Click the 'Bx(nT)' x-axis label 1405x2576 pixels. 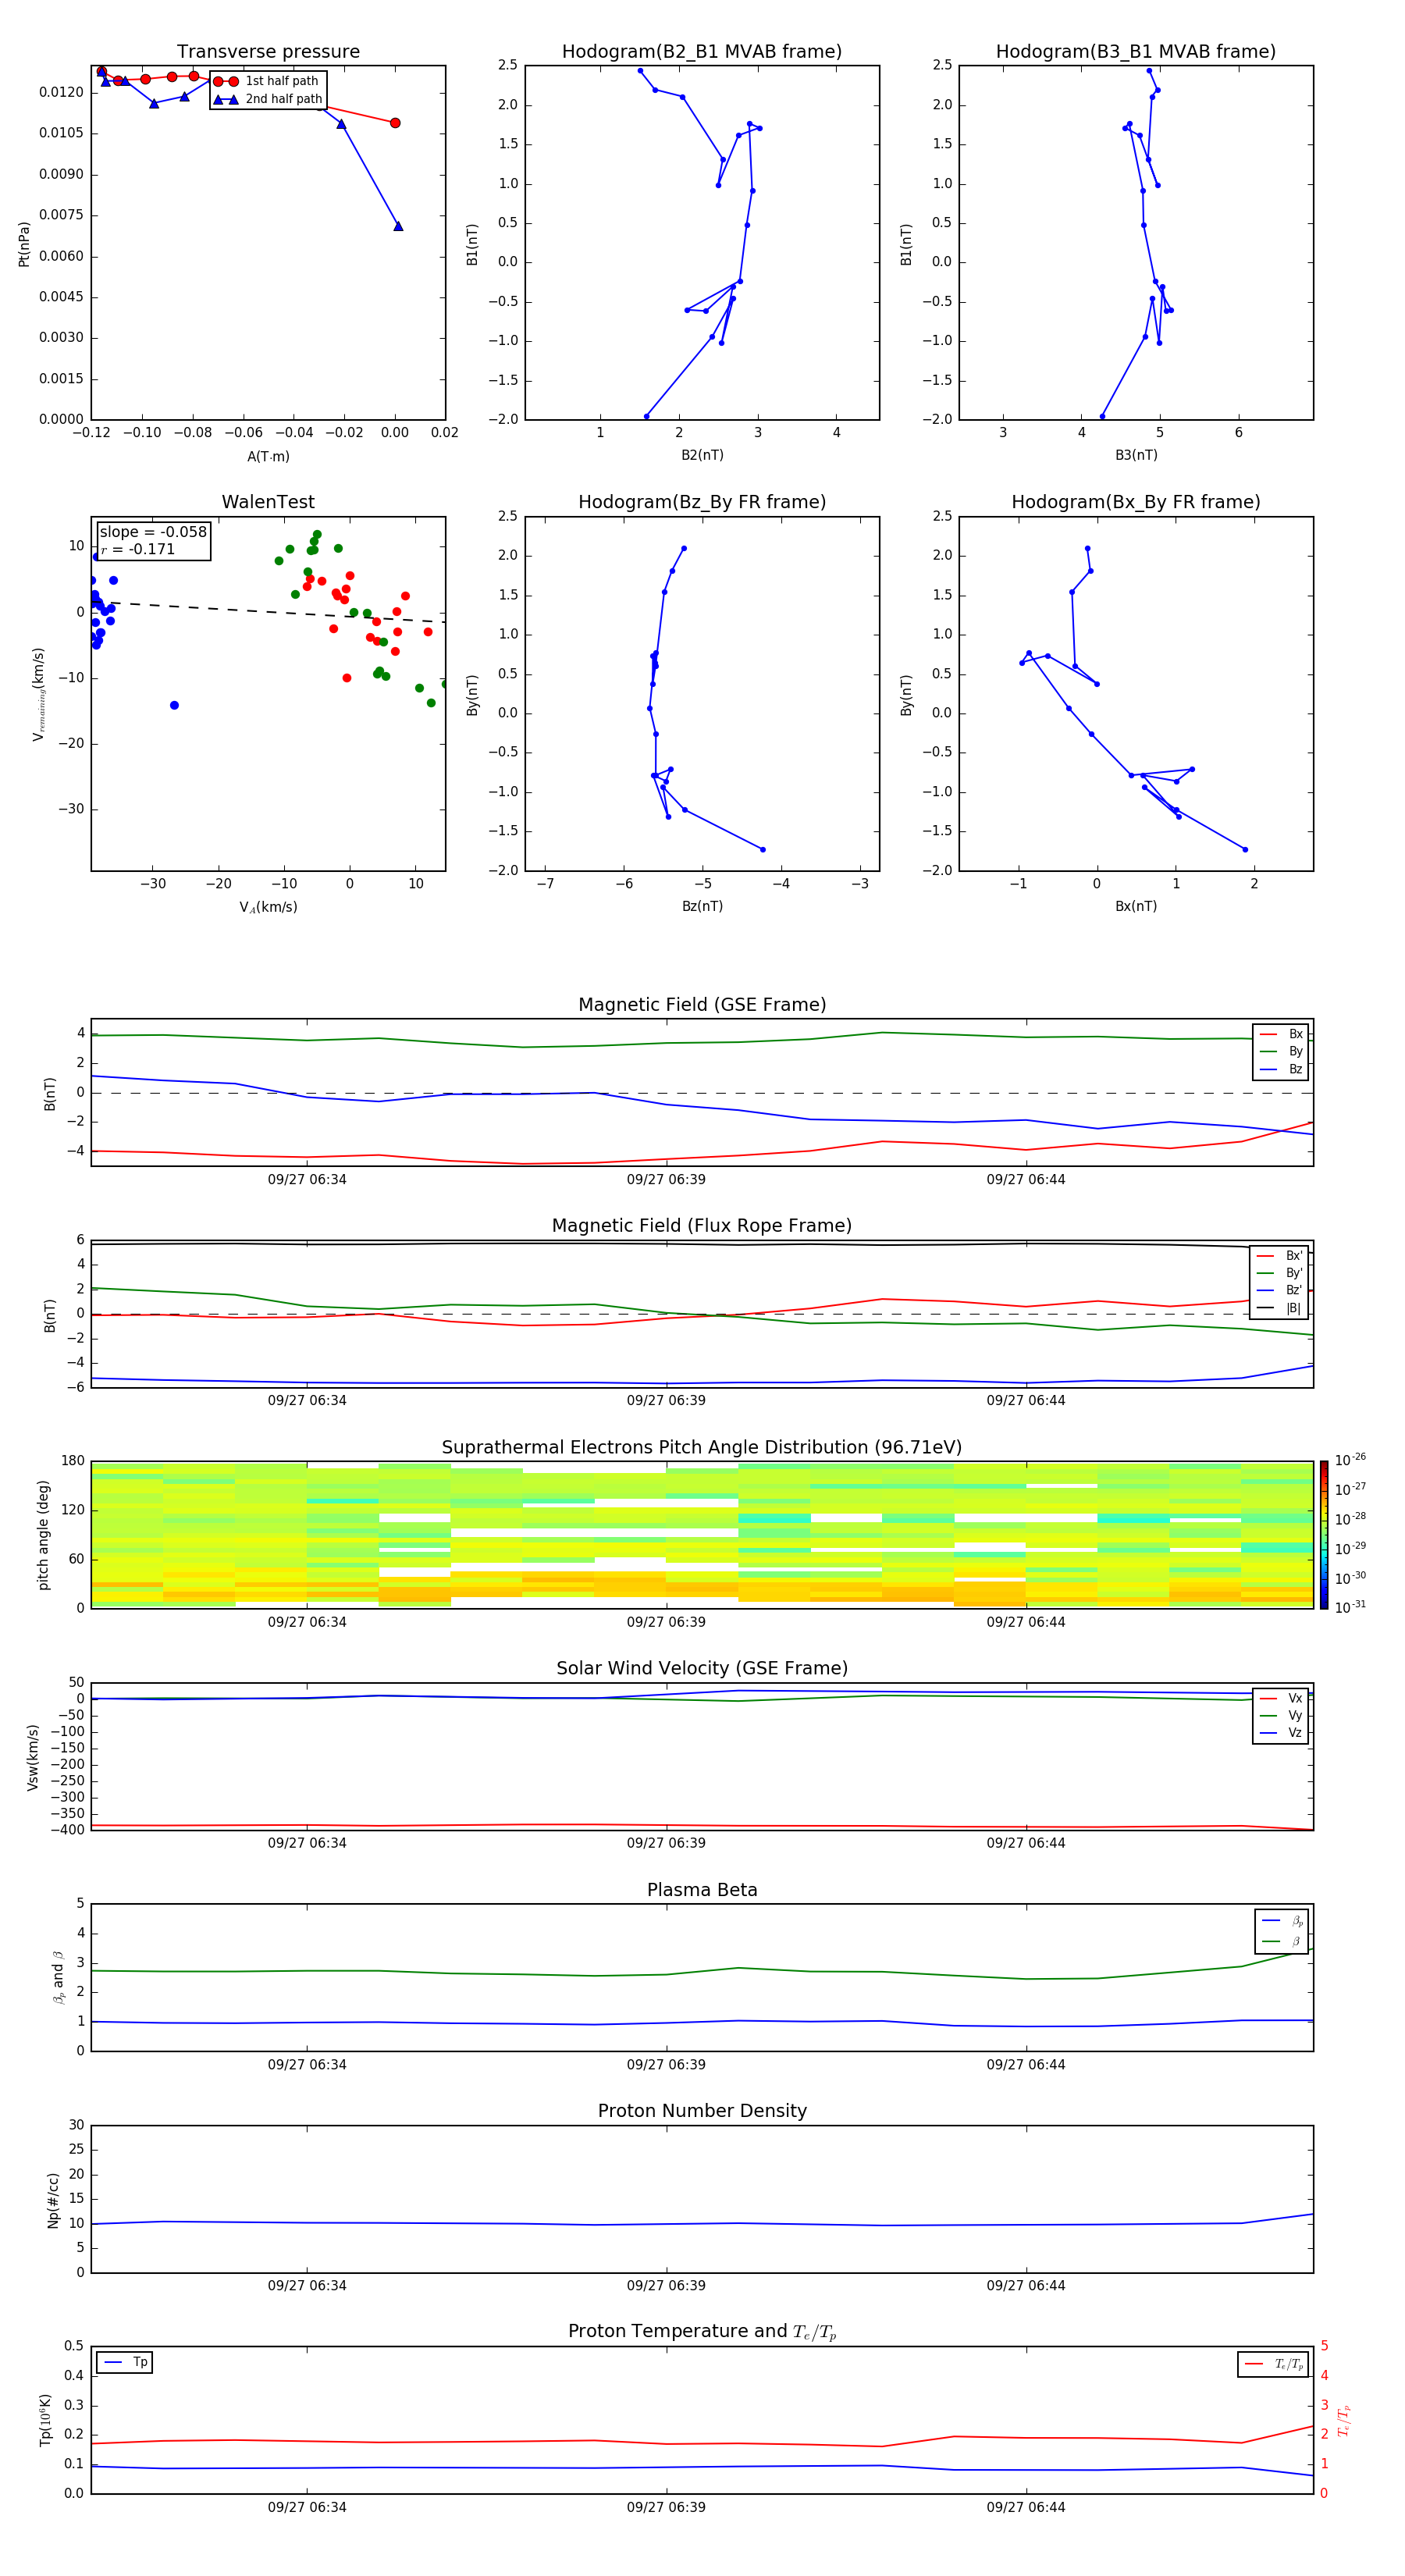[x=1136, y=906]
